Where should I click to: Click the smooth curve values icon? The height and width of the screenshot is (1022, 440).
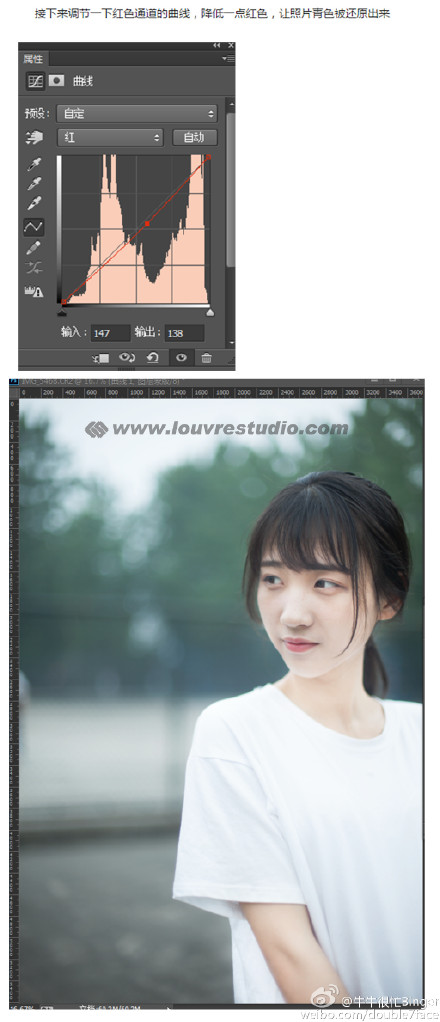point(34,268)
